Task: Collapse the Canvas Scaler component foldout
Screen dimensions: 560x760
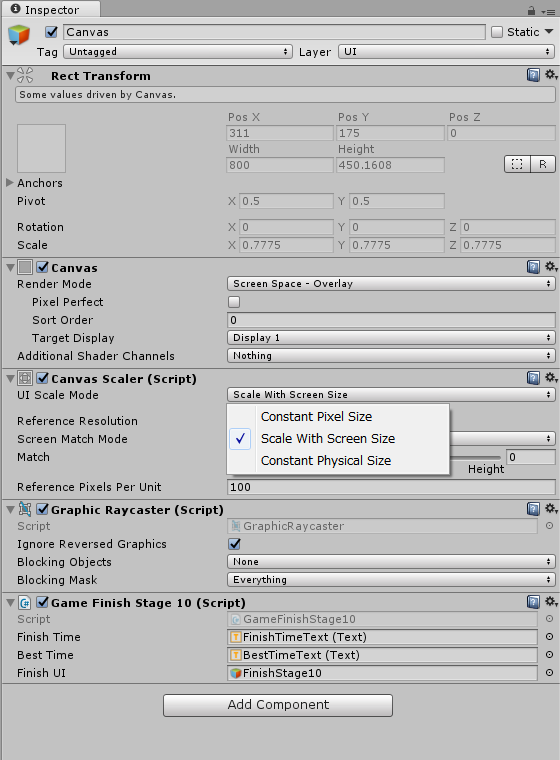Action: 10,379
